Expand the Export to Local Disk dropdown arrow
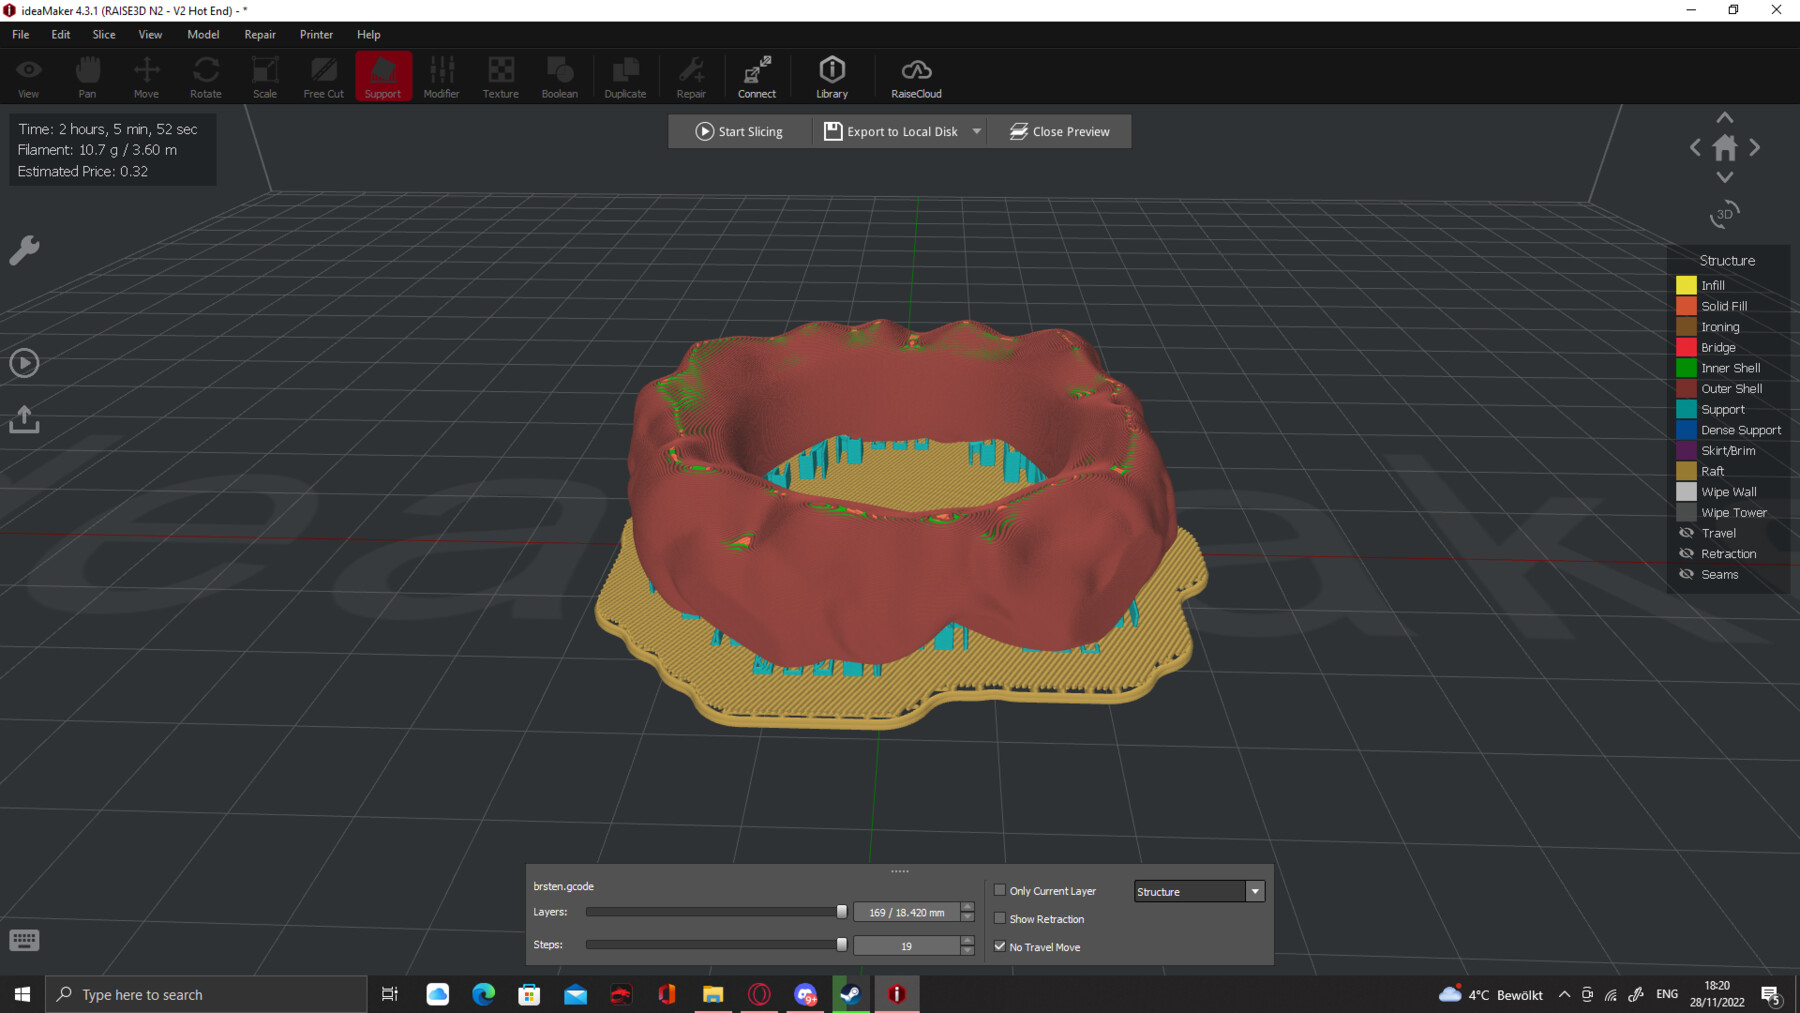This screenshot has height=1013, width=1800. pyautogui.click(x=978, y=131)
